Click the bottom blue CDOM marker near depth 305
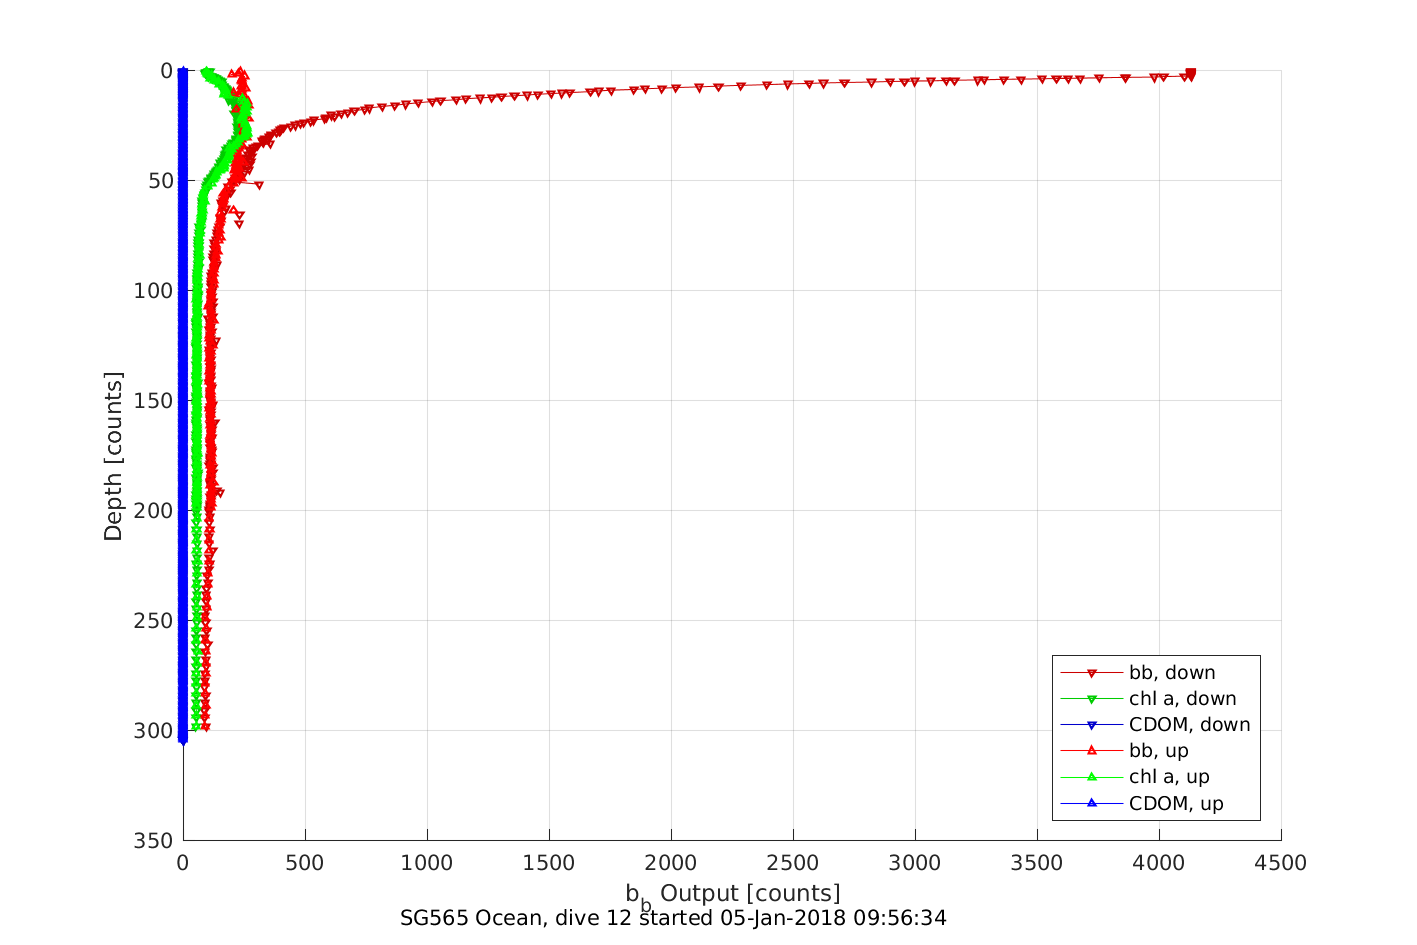 [183, 740]
